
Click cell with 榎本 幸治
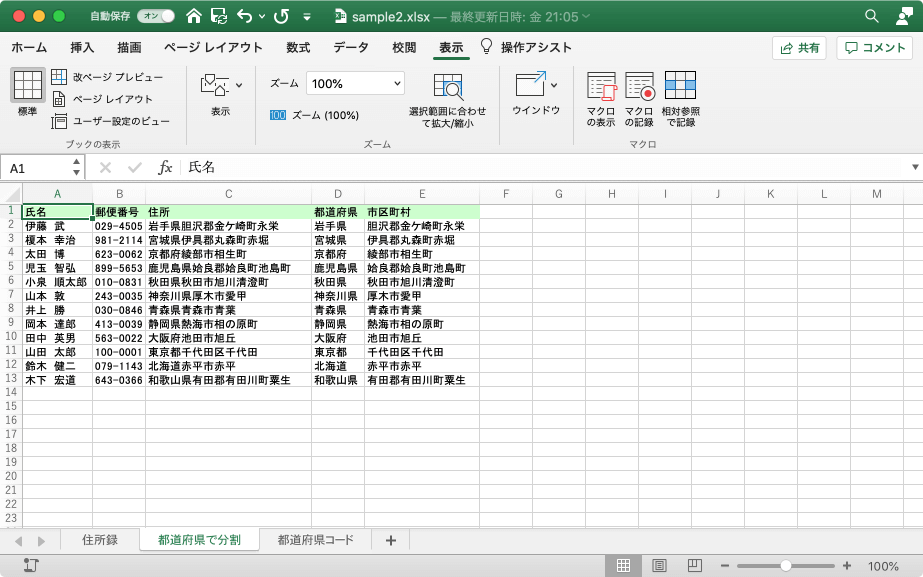(x=57, y=240)
